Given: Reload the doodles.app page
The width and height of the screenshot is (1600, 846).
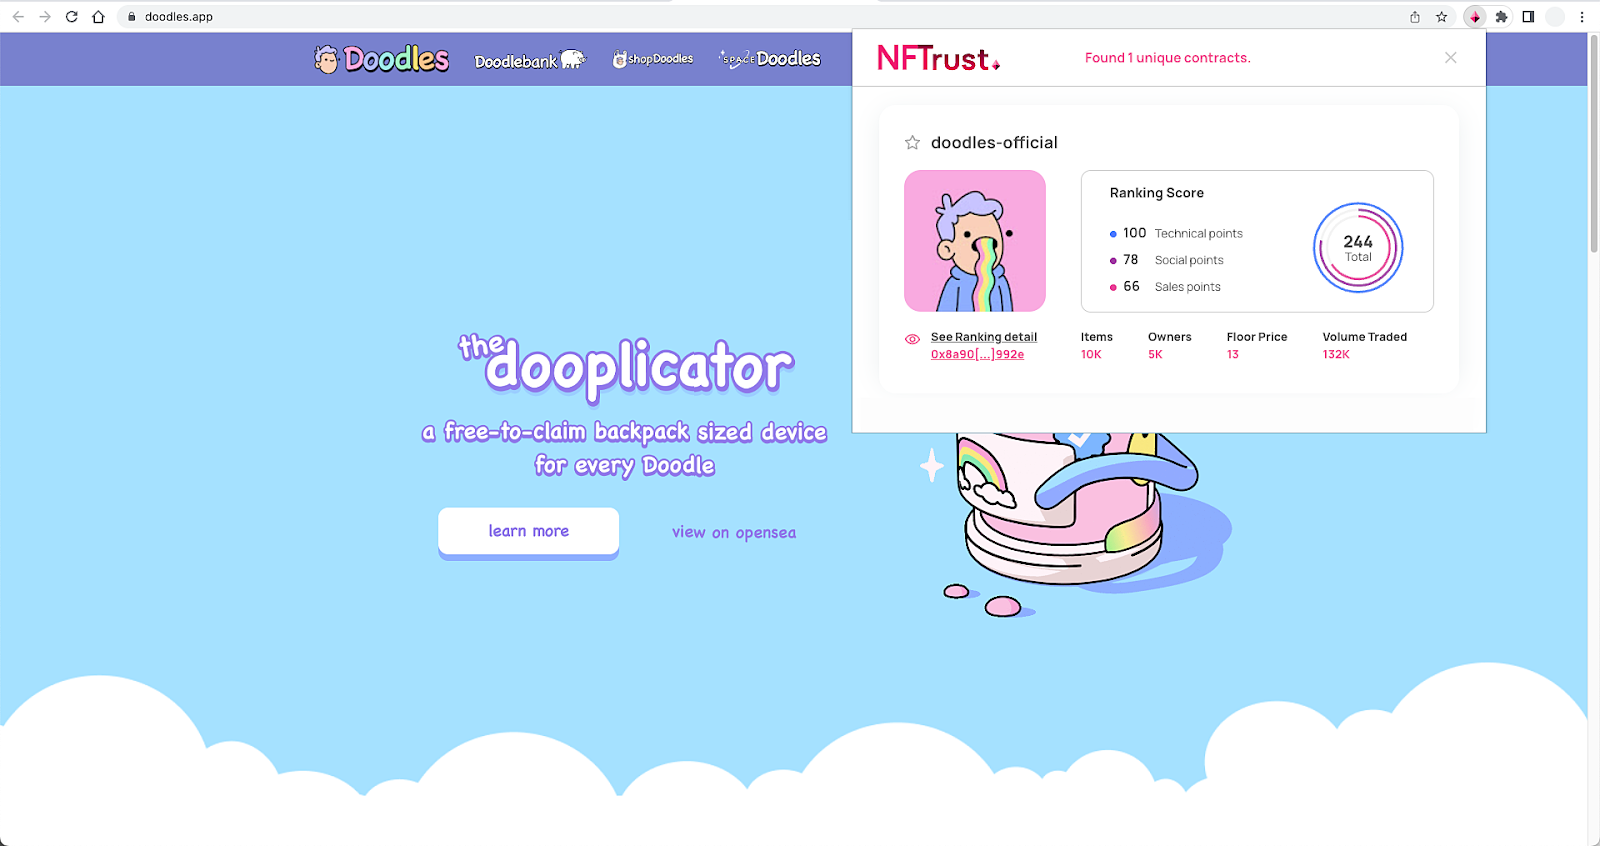Looking at the screenshot, I should (72, 17).
